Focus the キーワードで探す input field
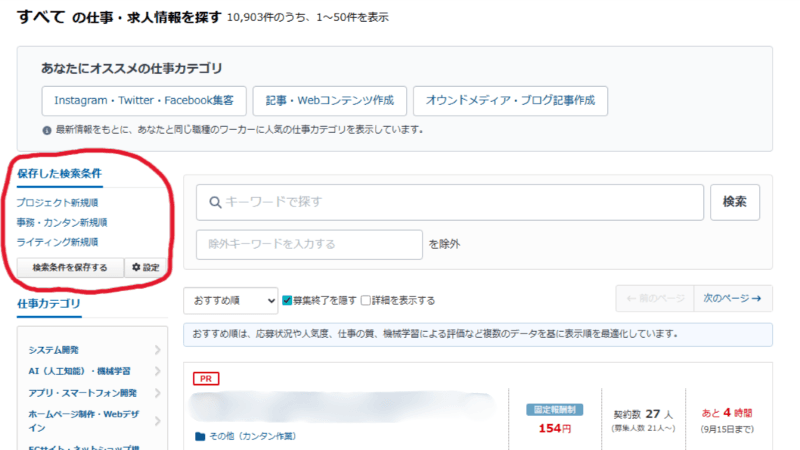This screenshot has width=800, height=450. click(x=450, y=203)
